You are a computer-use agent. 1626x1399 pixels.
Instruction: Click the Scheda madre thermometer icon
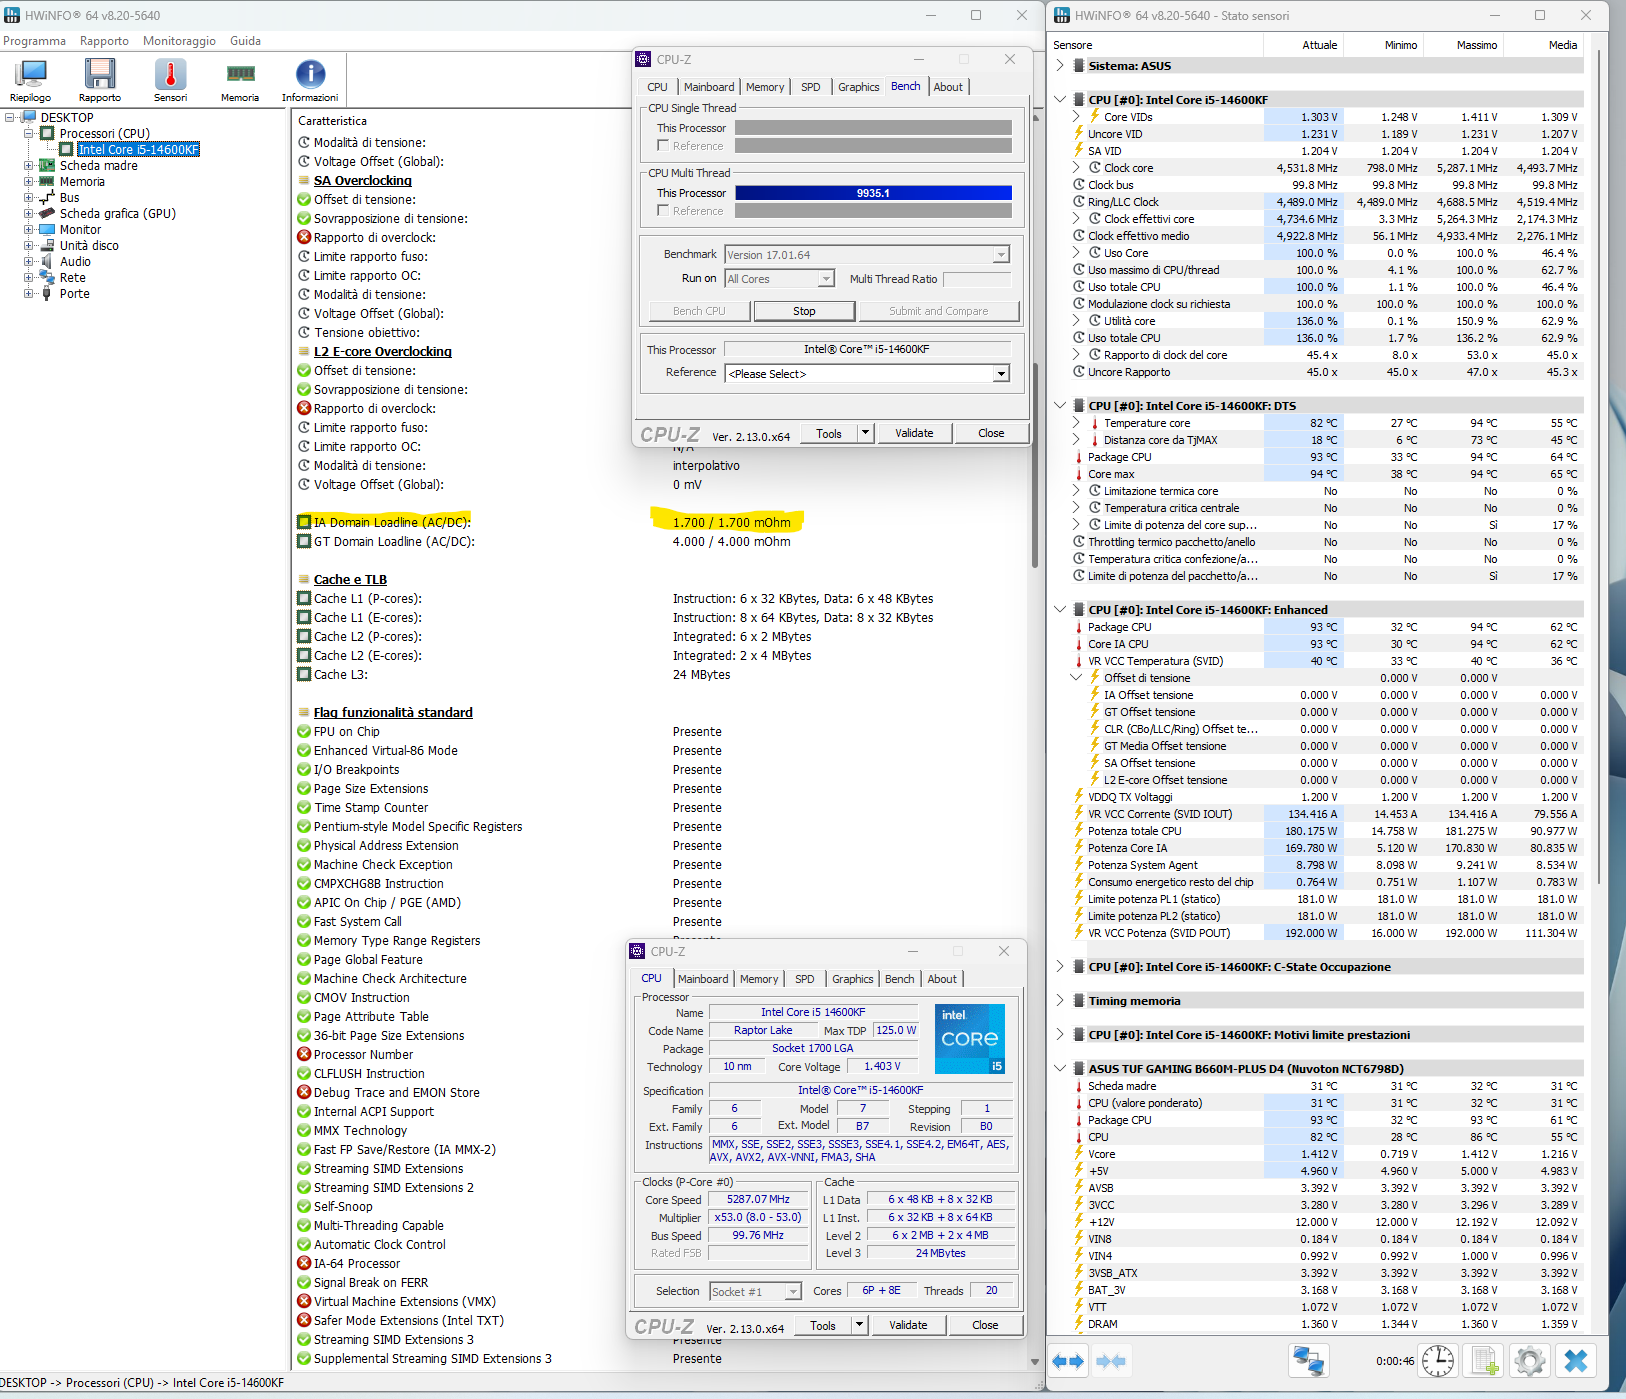point(1079,1086)
